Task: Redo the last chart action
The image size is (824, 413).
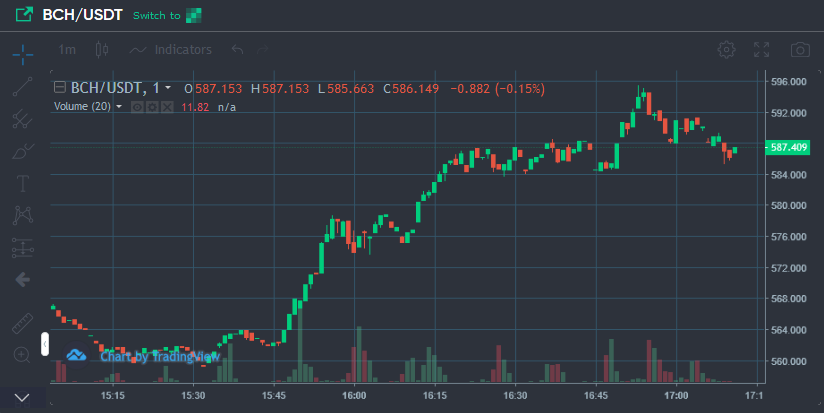Action: pos(263,49)
